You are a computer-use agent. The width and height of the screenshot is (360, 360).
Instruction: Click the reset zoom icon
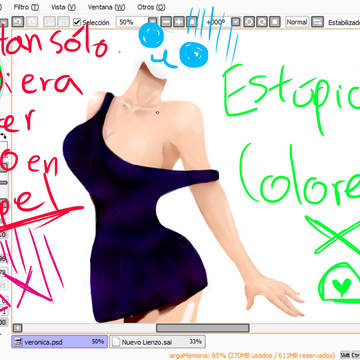tap(192, 22)
